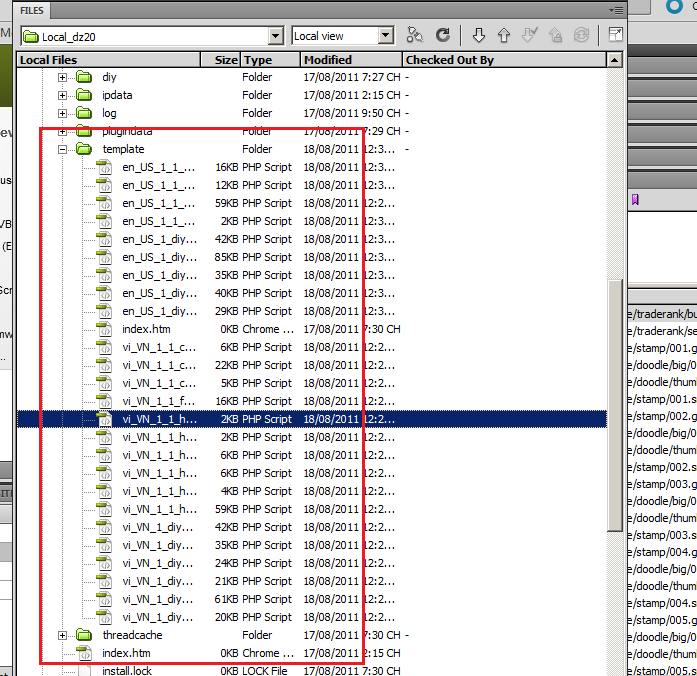The height and width of the screenshot is (676, 697).
Task: Select the threadcache folder name
Action: click(x=132, y=635)
